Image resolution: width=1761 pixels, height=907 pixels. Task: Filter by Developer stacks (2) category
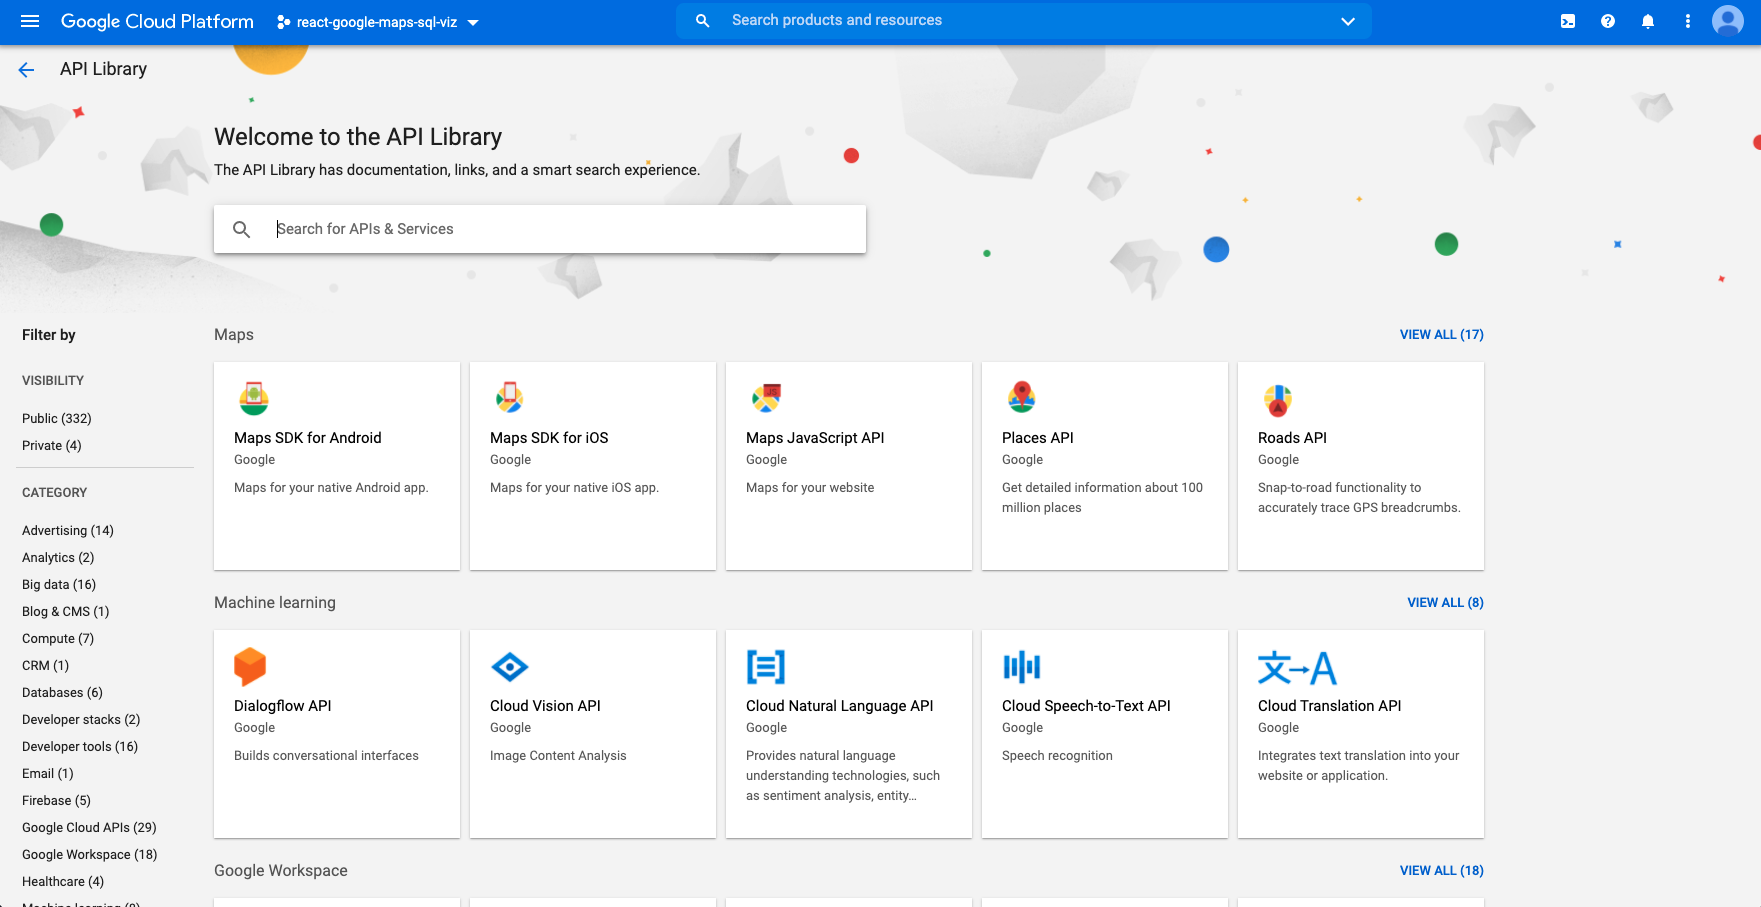point(81,720)
